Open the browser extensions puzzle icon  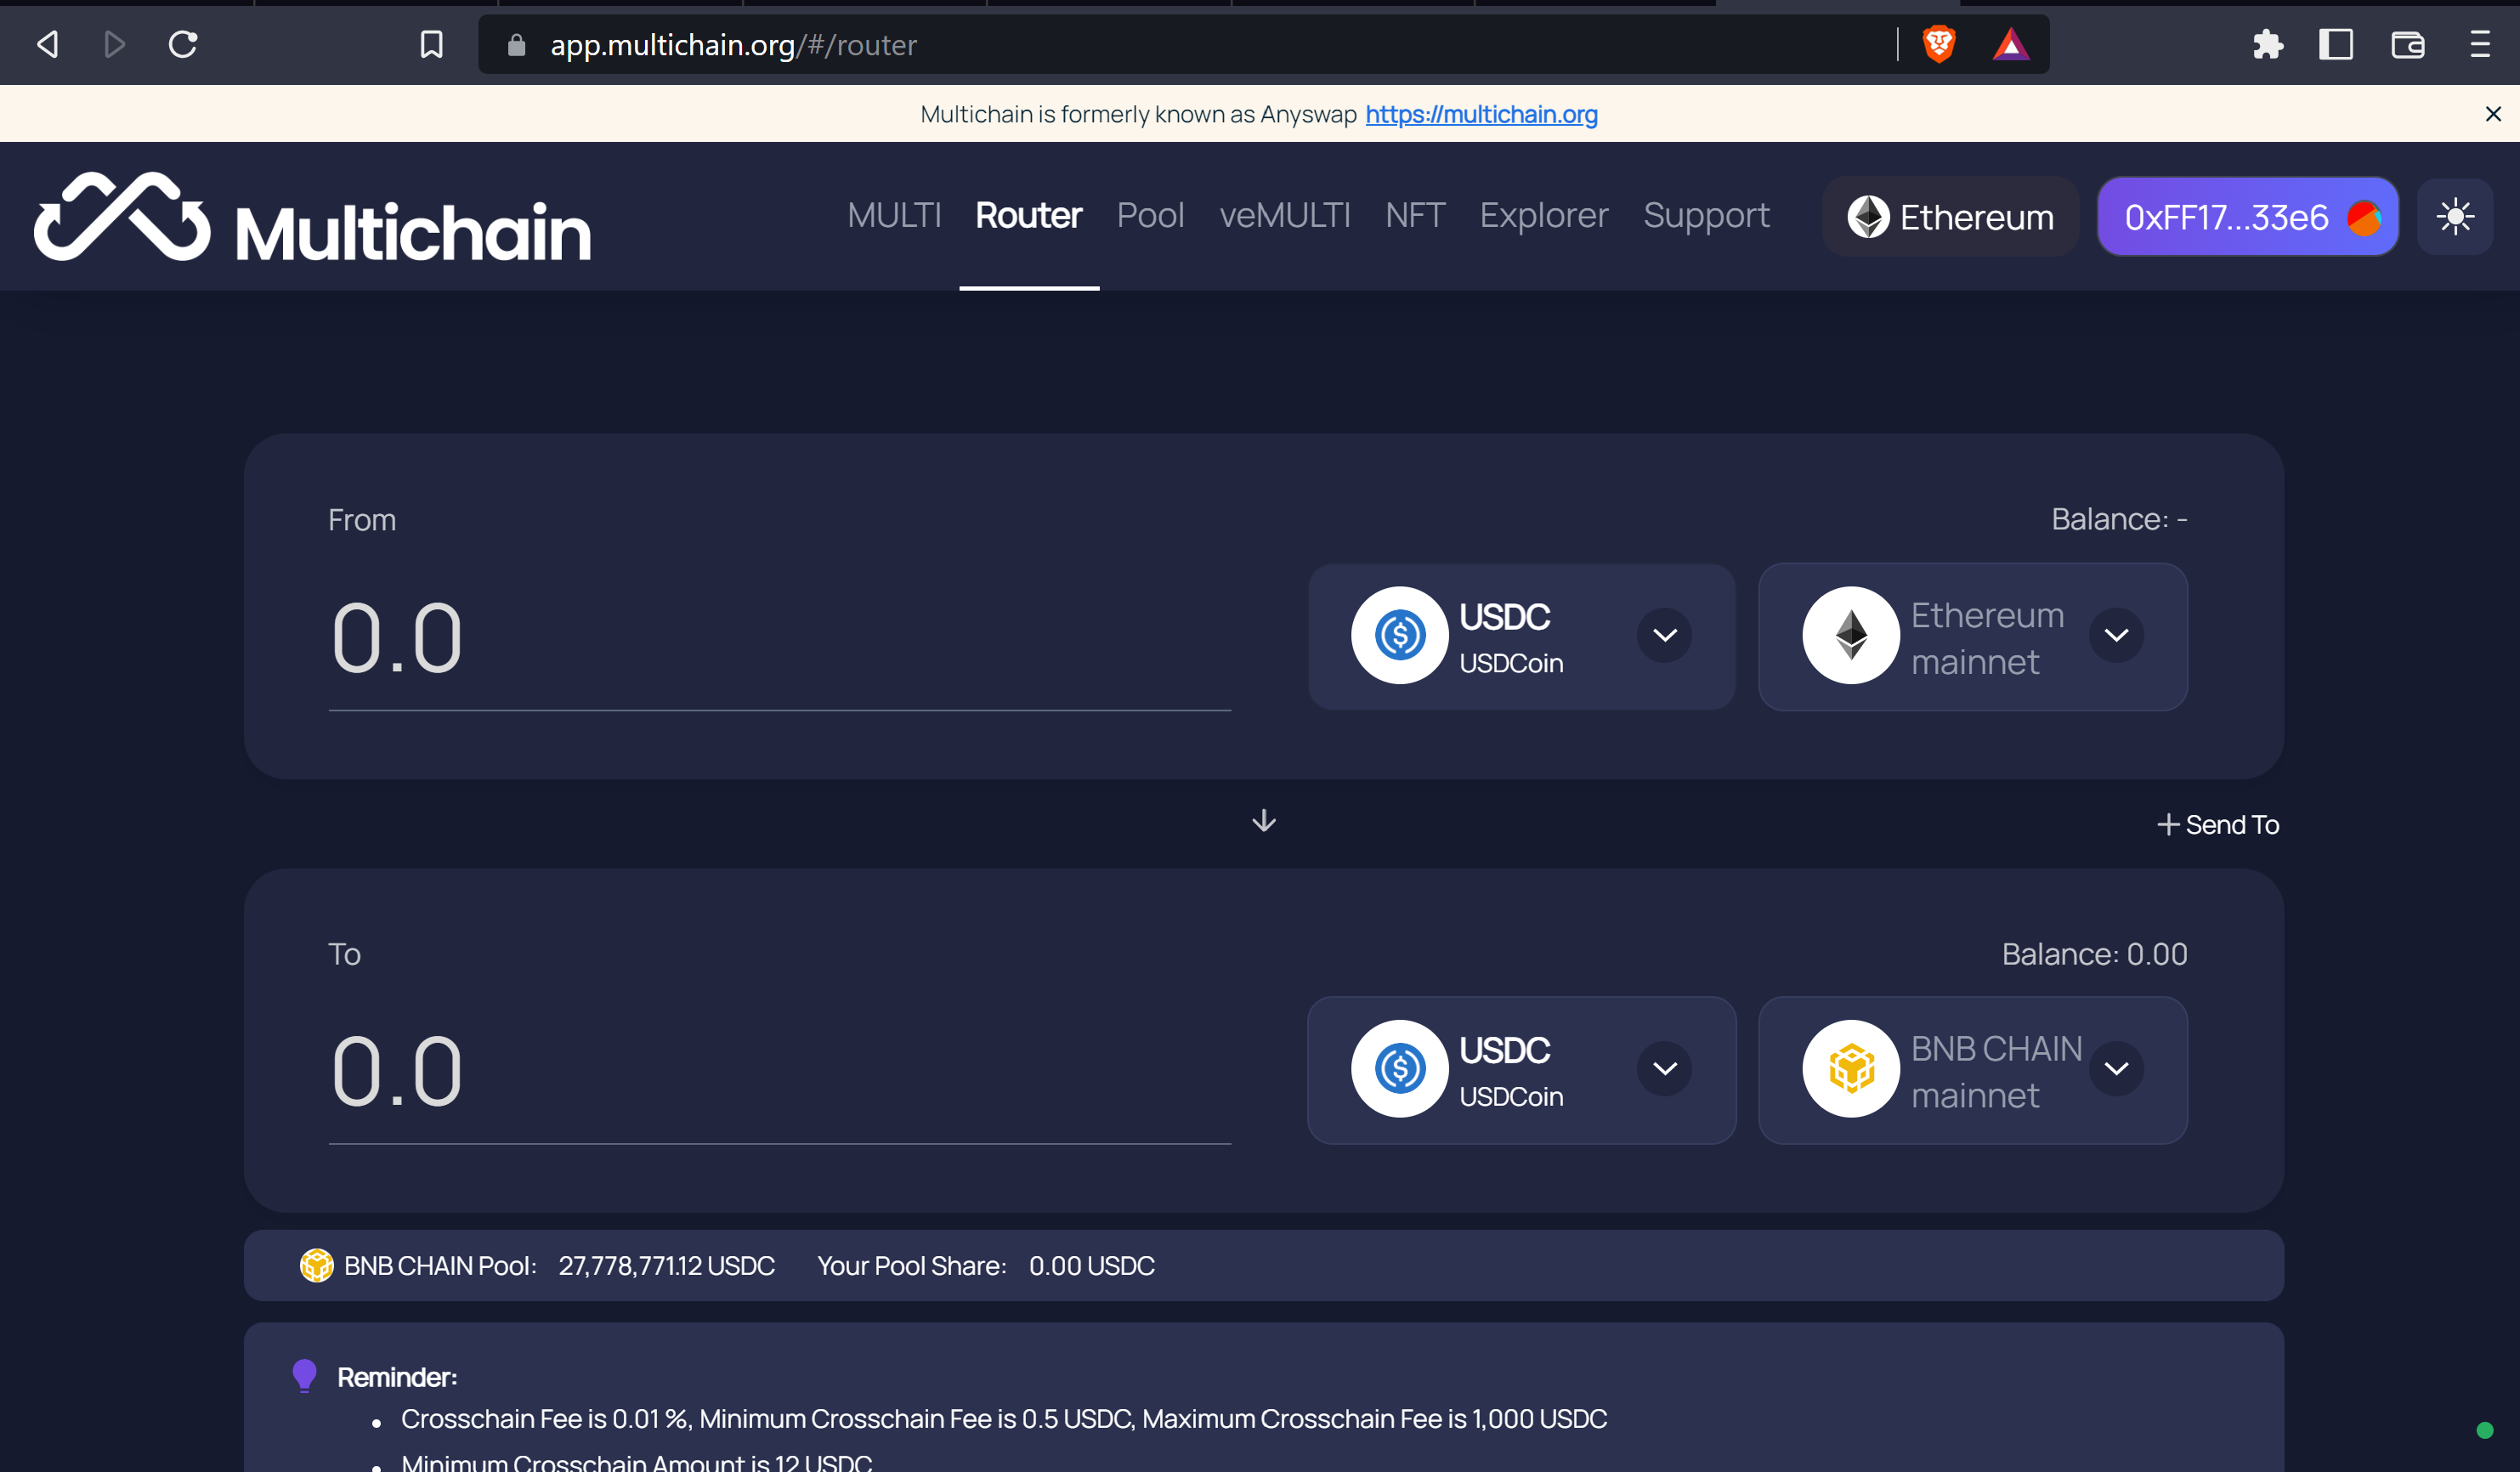[2267, 44]
